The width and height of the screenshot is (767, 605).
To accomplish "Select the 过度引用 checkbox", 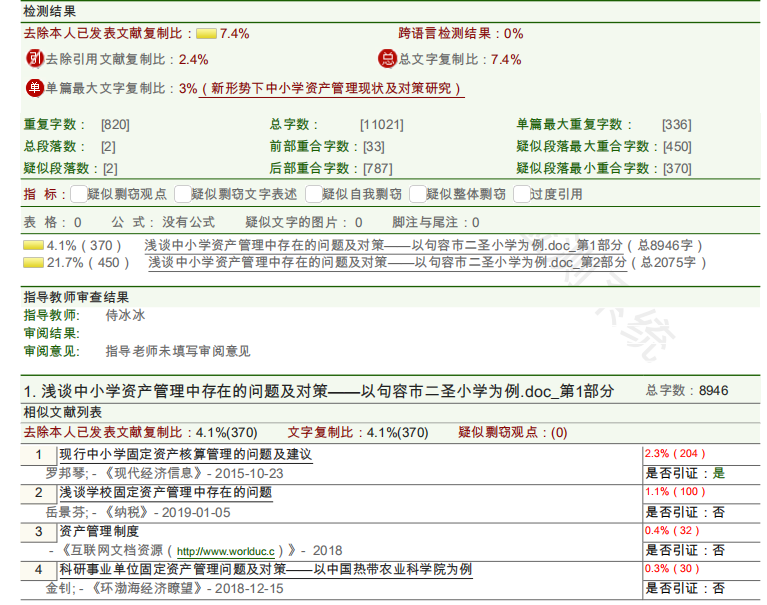I will 521,194.
